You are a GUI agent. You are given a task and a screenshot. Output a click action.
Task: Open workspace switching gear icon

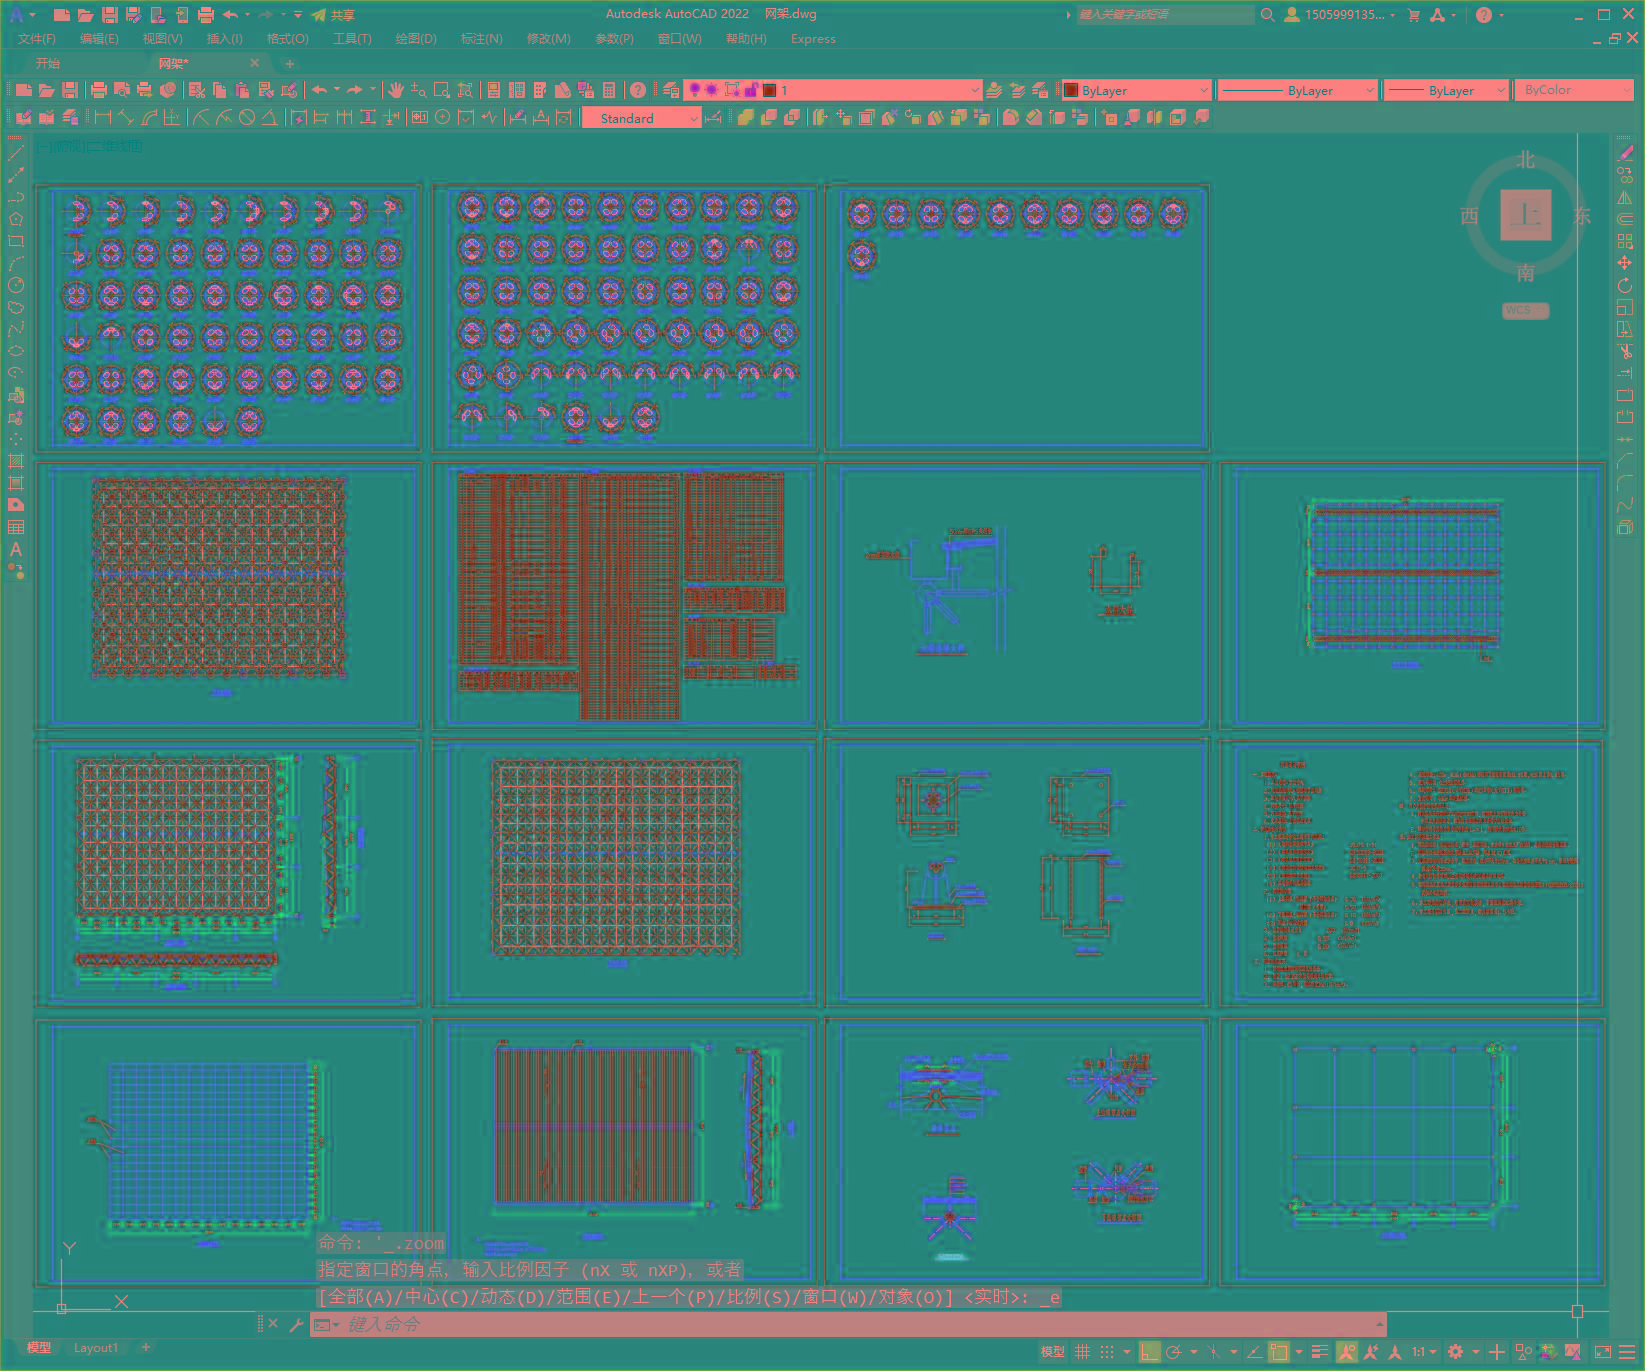(1456, 1352)
